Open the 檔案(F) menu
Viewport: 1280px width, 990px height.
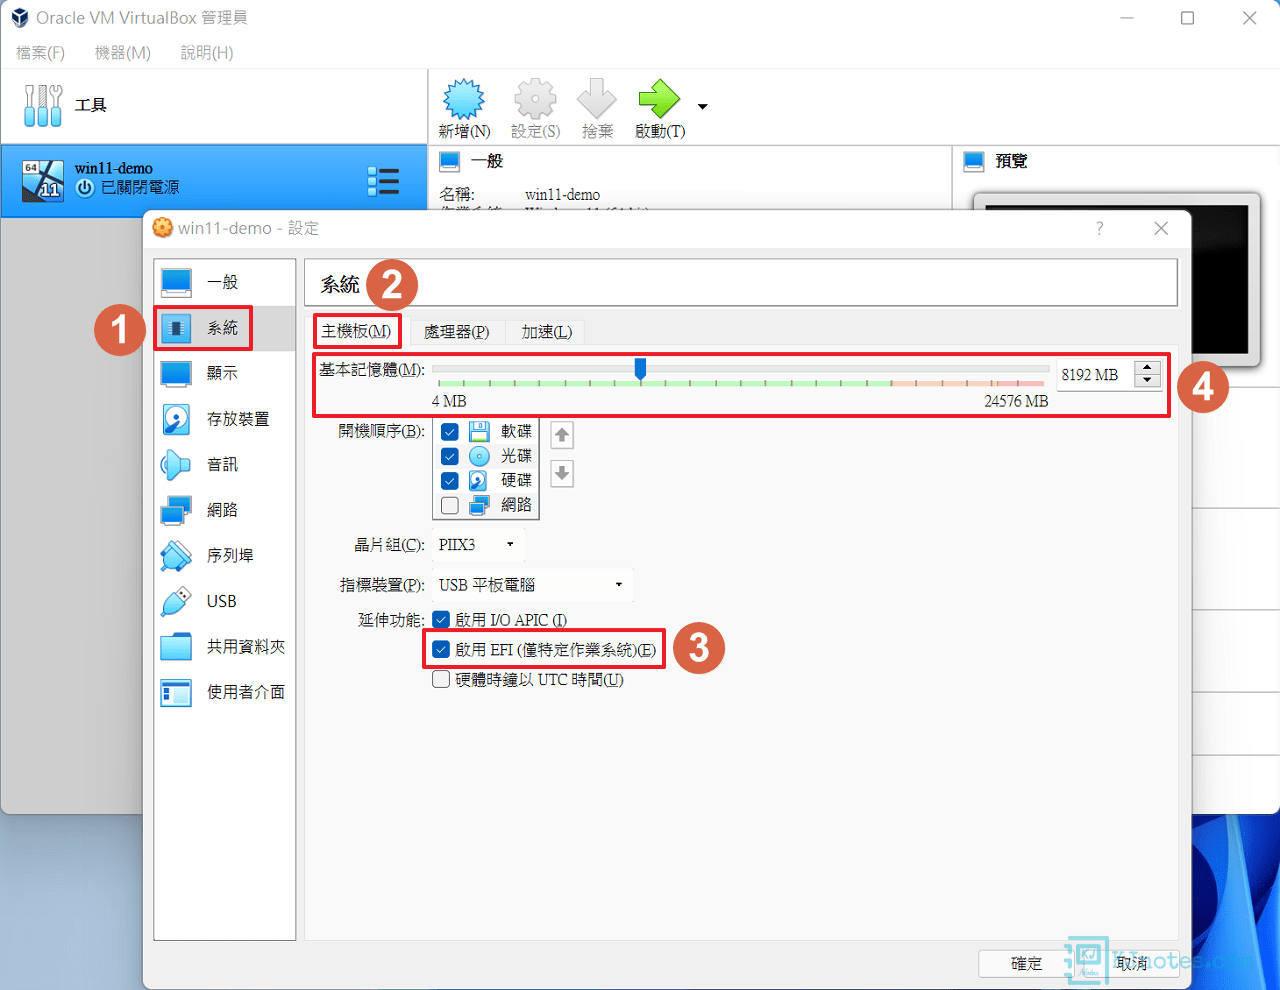coord(41,53)
